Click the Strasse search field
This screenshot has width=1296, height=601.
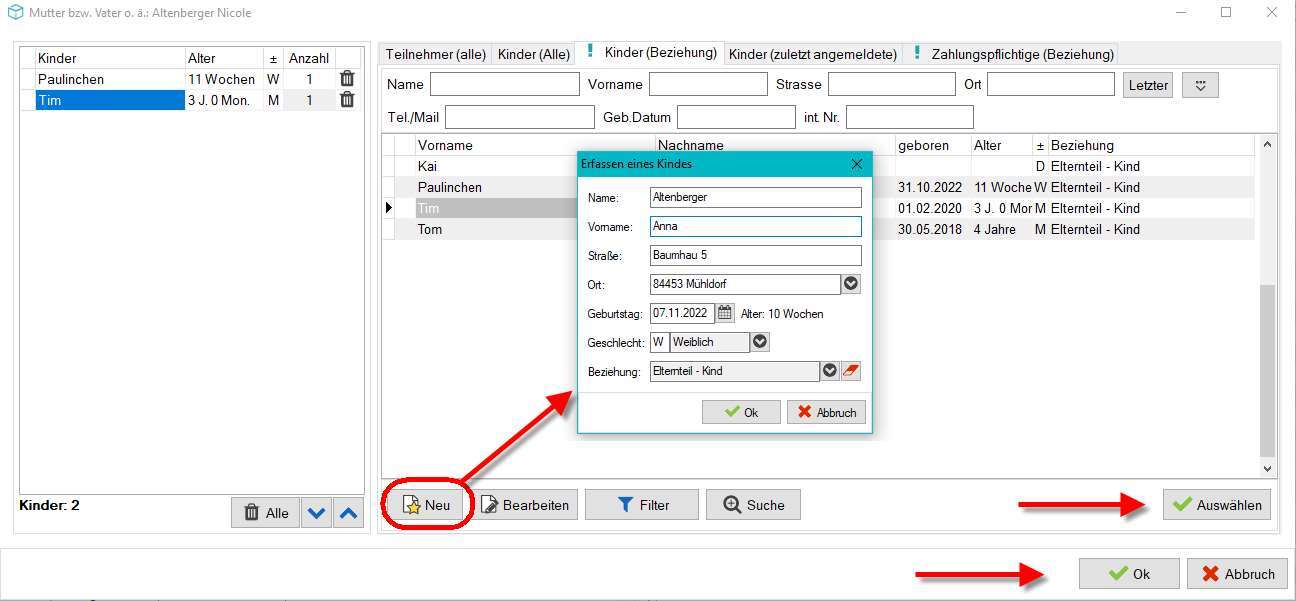(x=892, y=84)
